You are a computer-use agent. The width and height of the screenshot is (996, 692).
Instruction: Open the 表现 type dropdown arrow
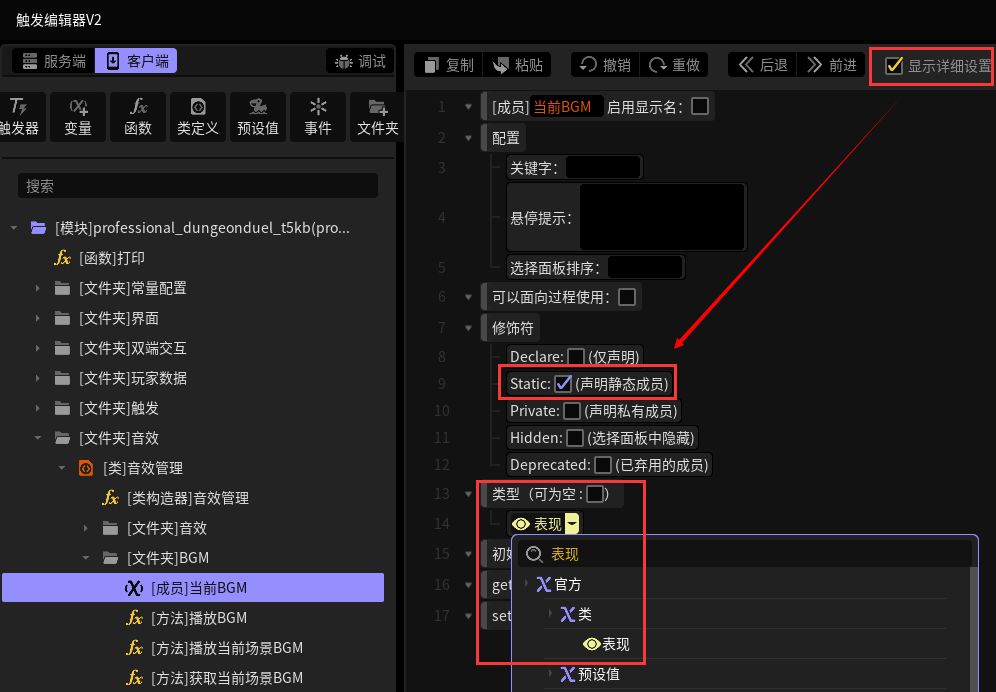[x=572, y=524]
